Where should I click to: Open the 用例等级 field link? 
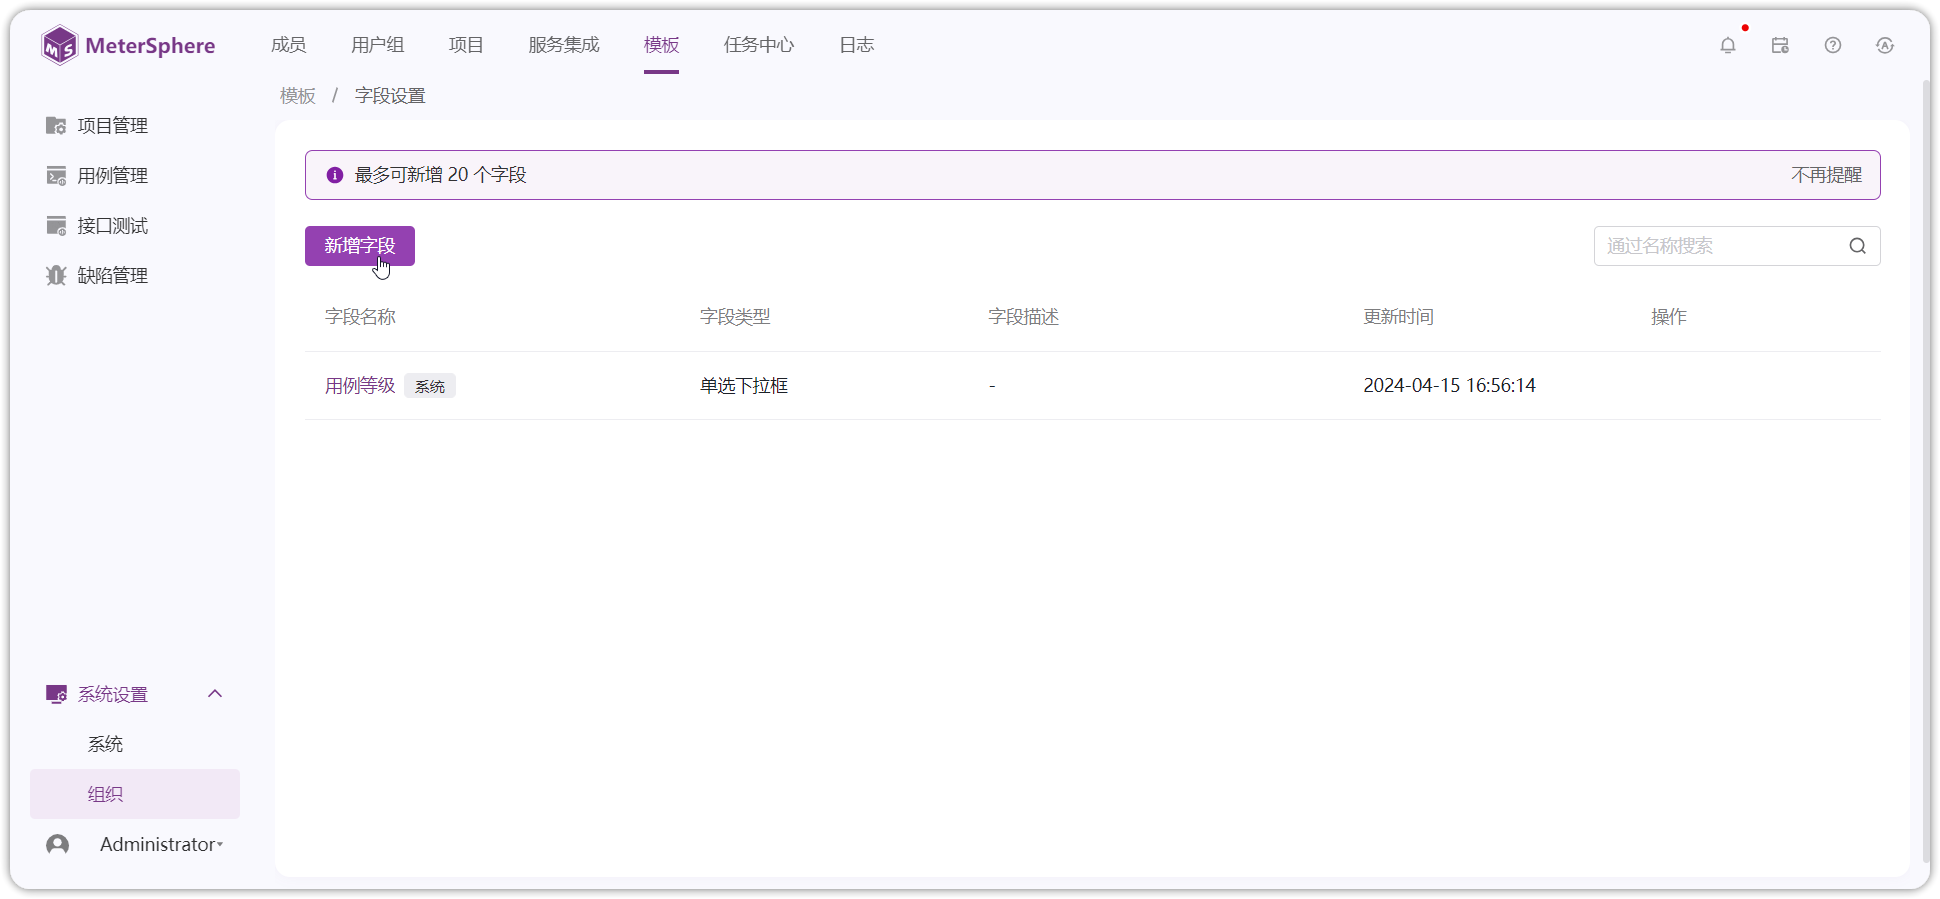pos(360,385)
